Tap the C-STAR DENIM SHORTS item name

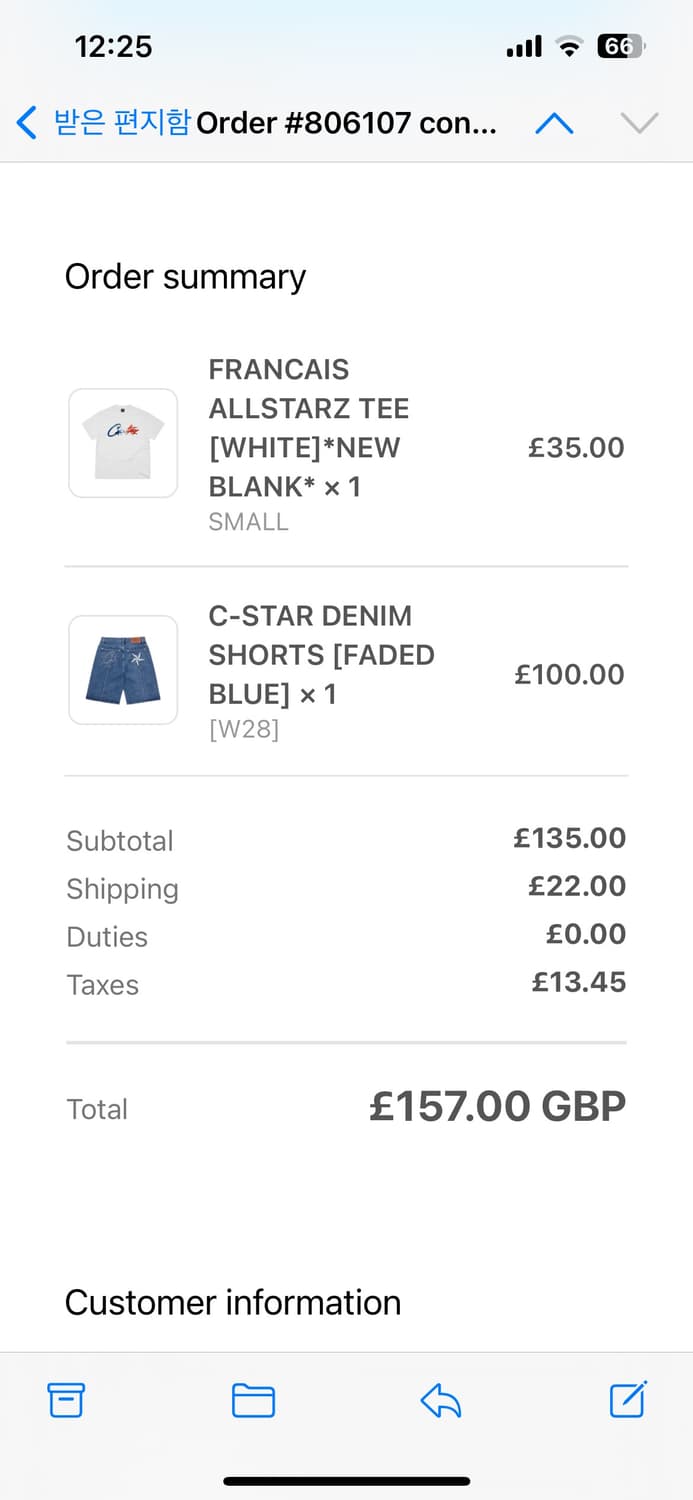tap(321, 655)
